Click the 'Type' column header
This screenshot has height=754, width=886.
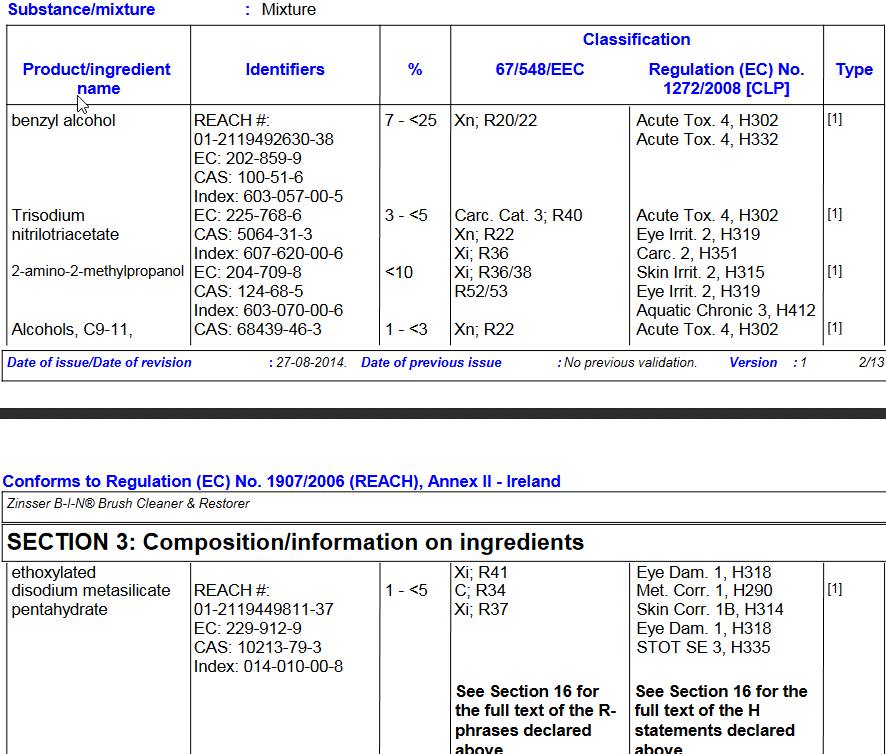coord(854,69)
